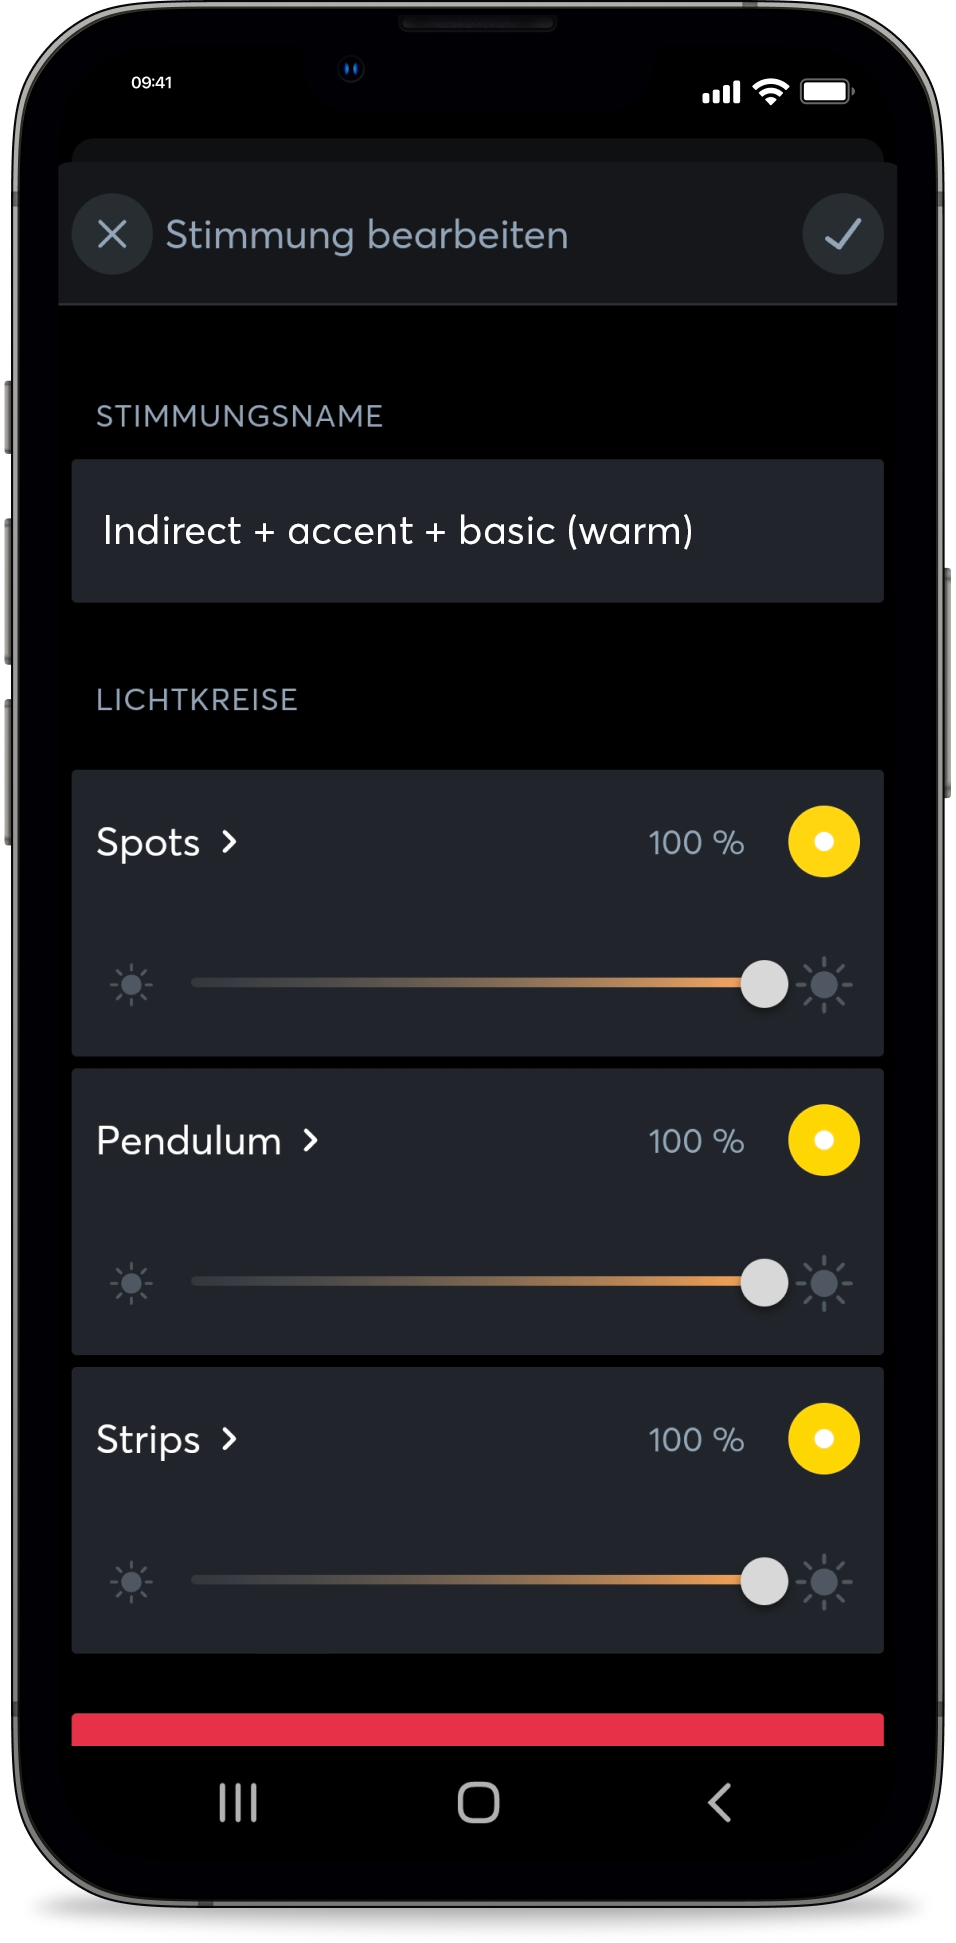Click the Stimmungsname text field
956x1943 pixels.
tap(477, 531)
